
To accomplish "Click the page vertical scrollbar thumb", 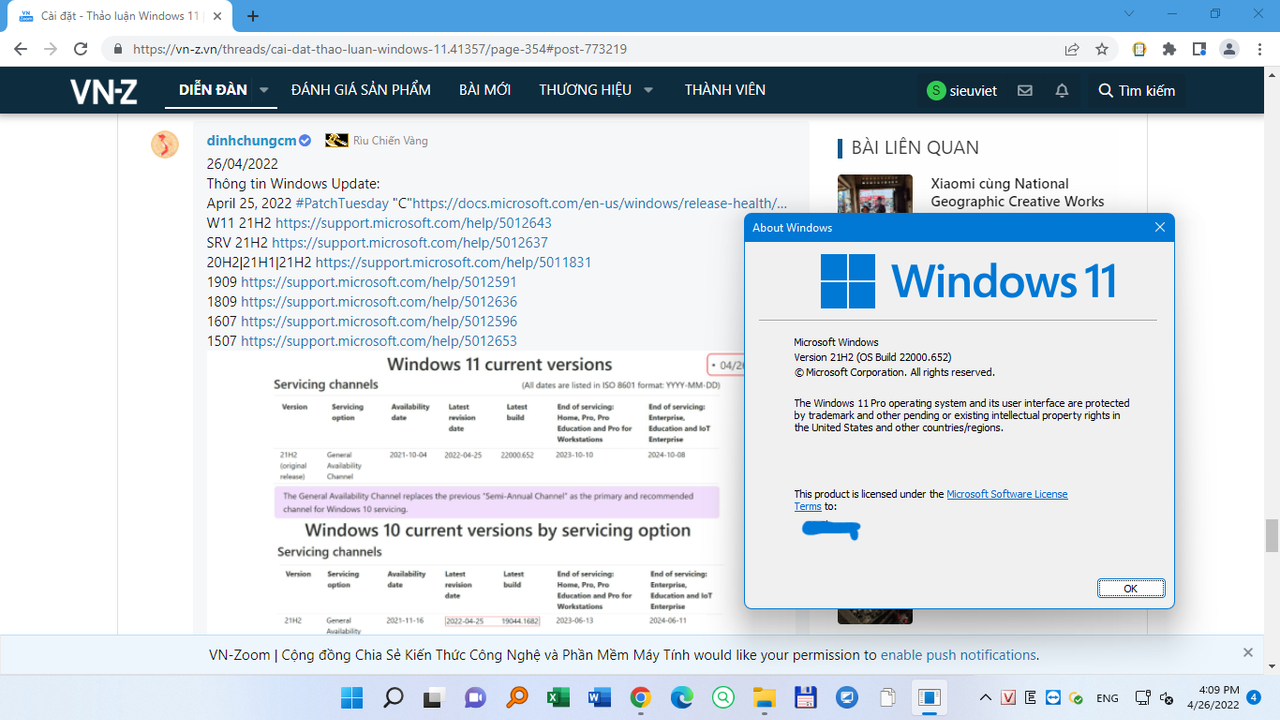I will point(1272,536).
